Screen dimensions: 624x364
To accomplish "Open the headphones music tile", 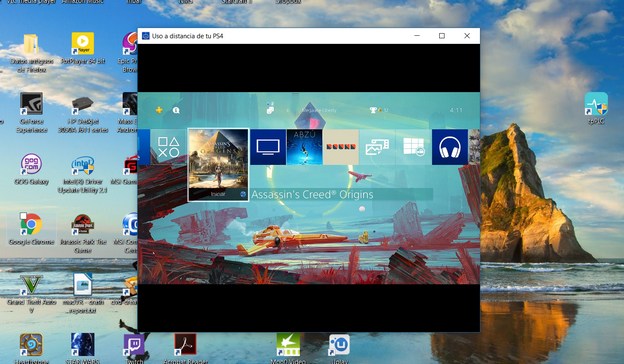I will pos(450,147).
